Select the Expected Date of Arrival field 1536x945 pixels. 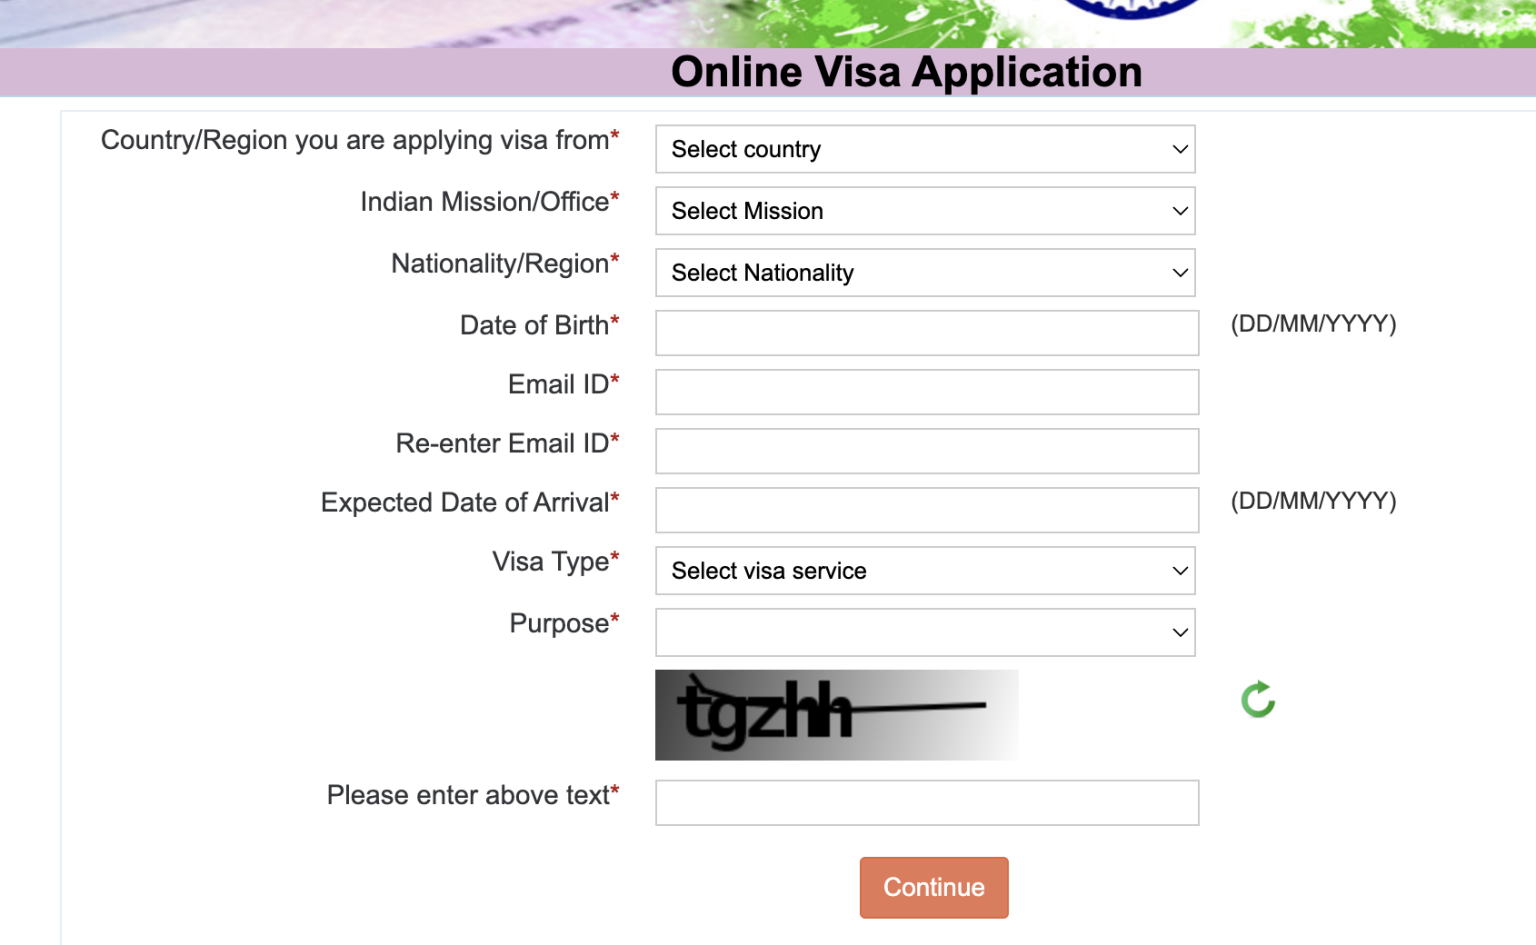pyautogui.click(x=926, y=510)
